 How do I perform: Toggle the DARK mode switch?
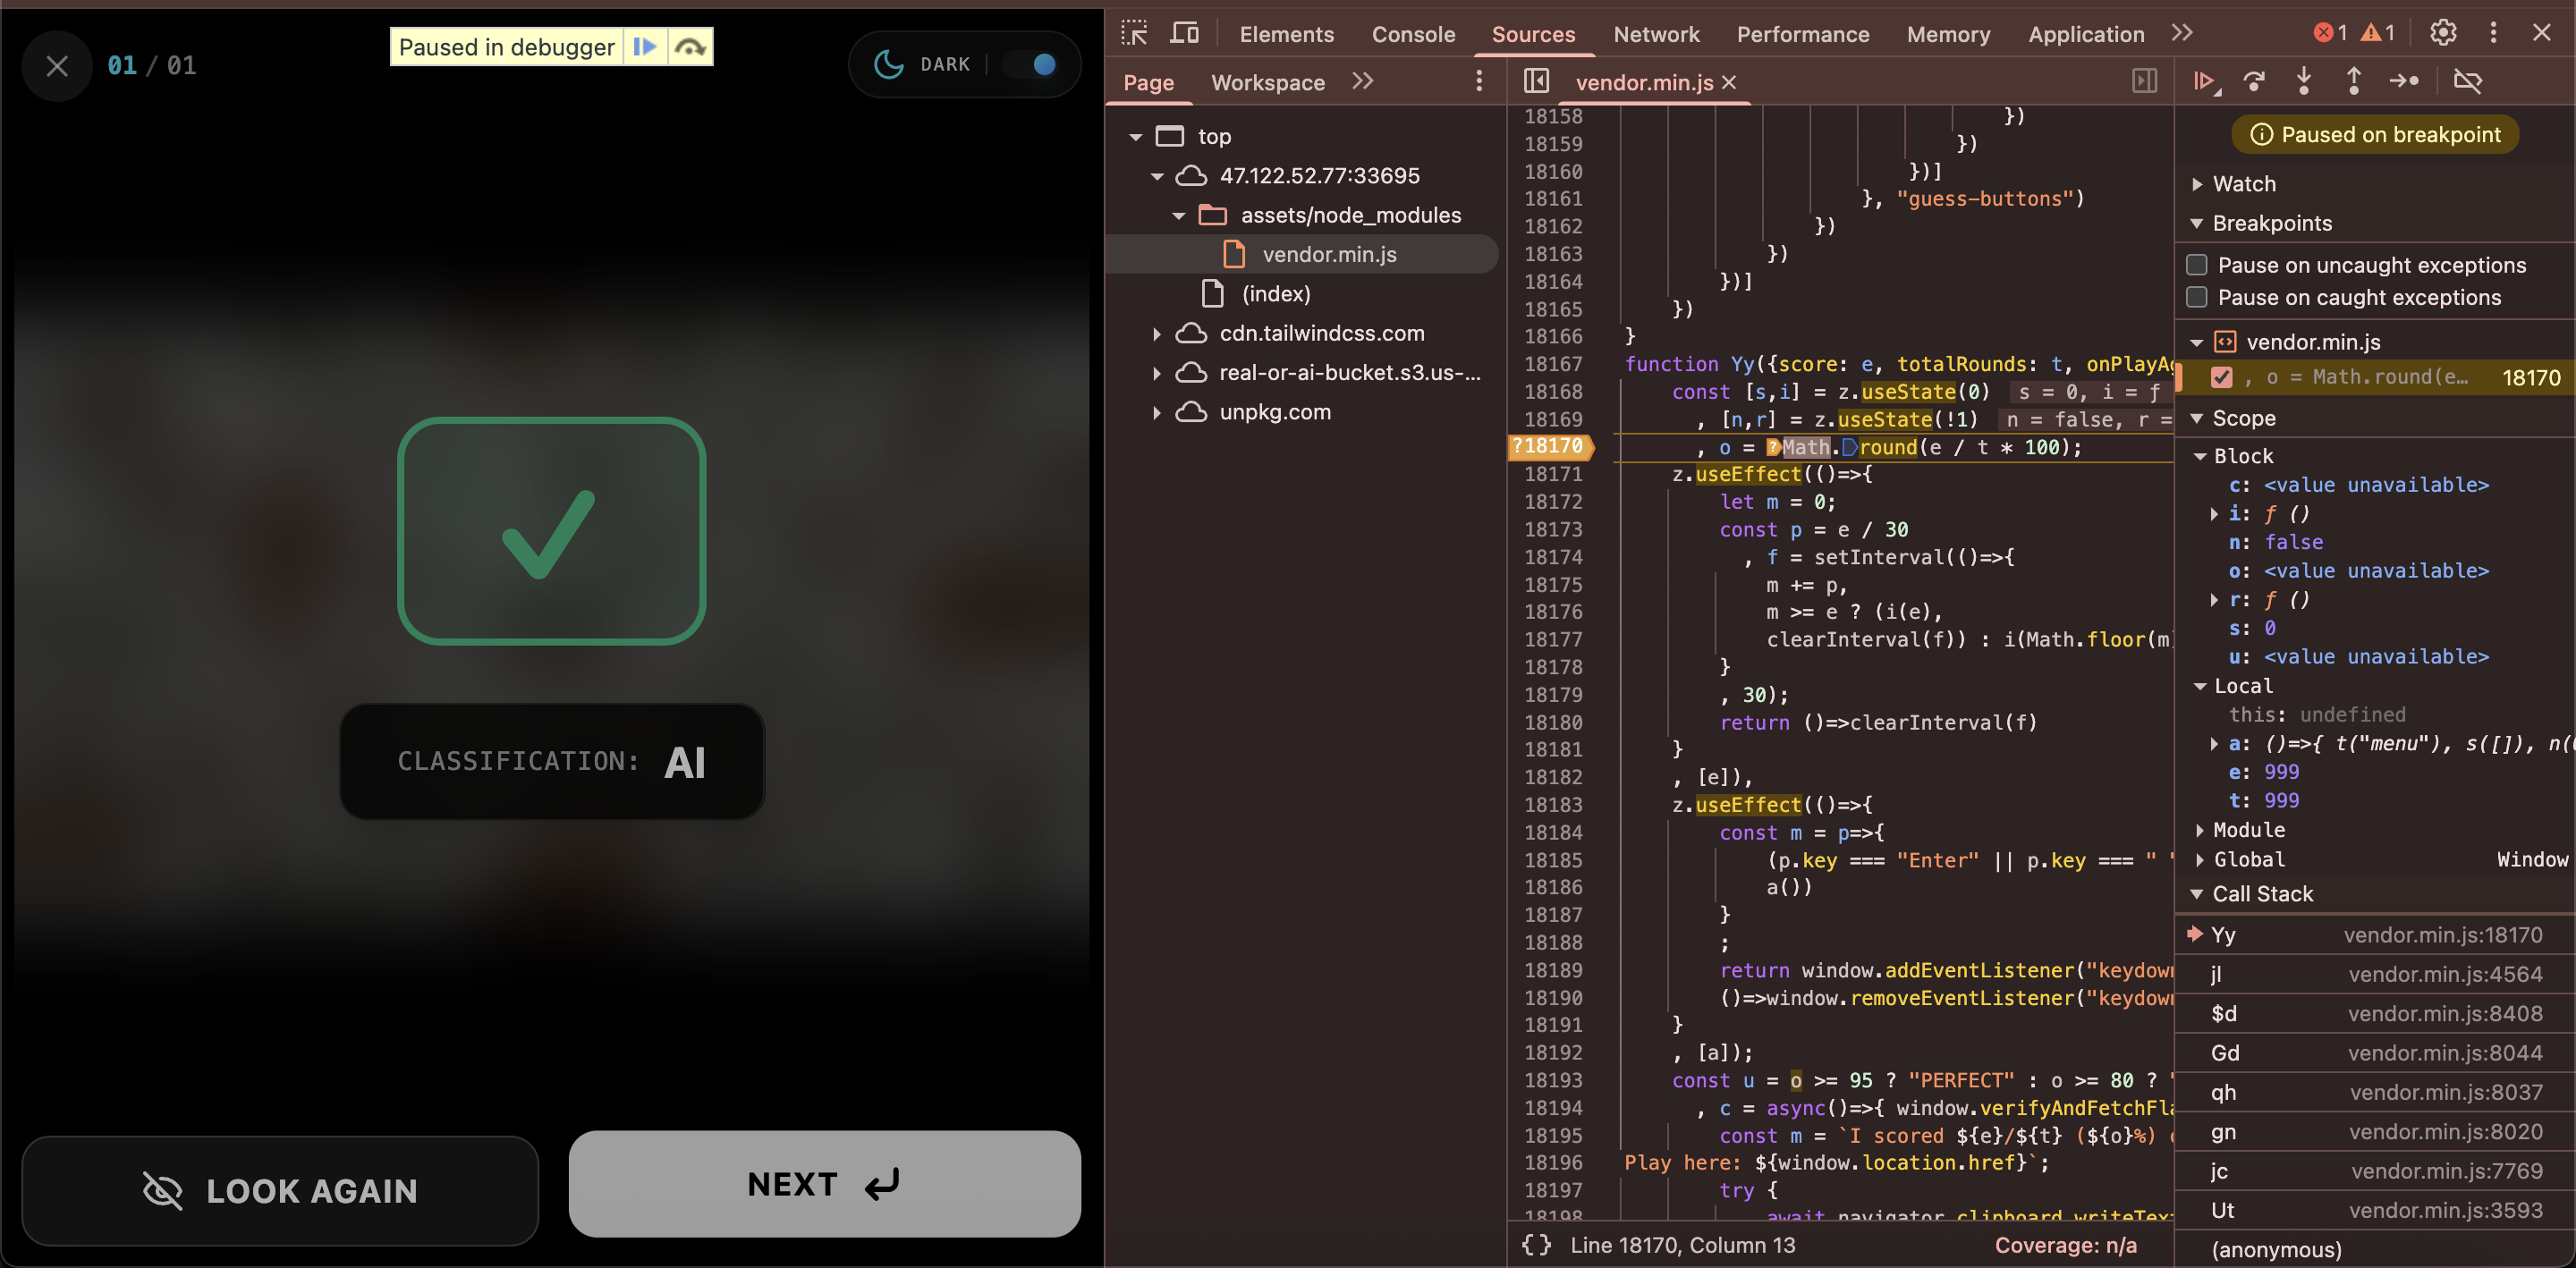[1033, 64]
